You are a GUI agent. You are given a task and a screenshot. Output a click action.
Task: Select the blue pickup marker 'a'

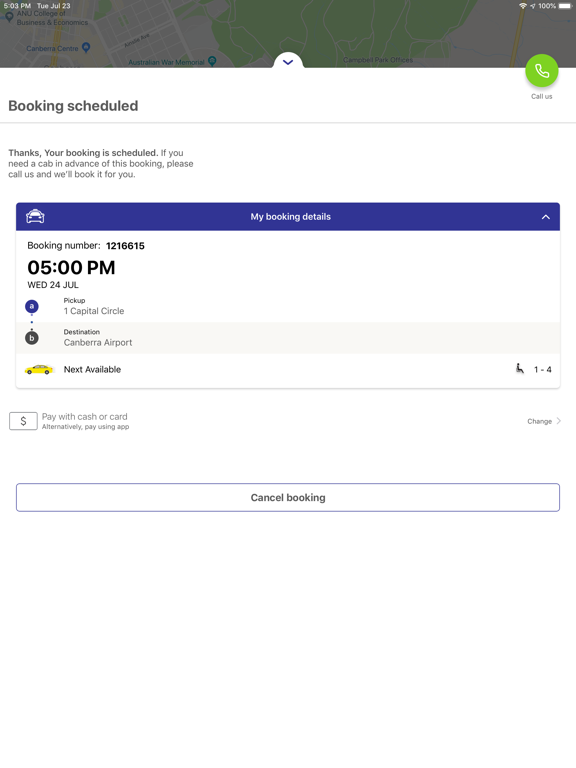pos(32,307)
